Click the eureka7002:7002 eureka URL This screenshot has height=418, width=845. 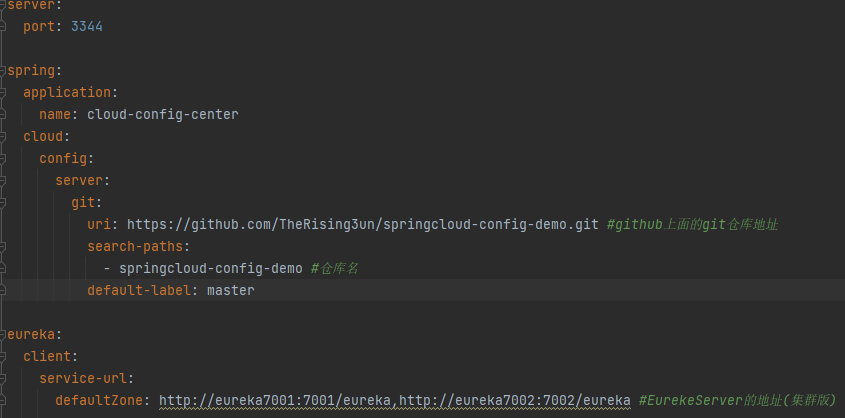pyautogui.click(x=516, y=401)
